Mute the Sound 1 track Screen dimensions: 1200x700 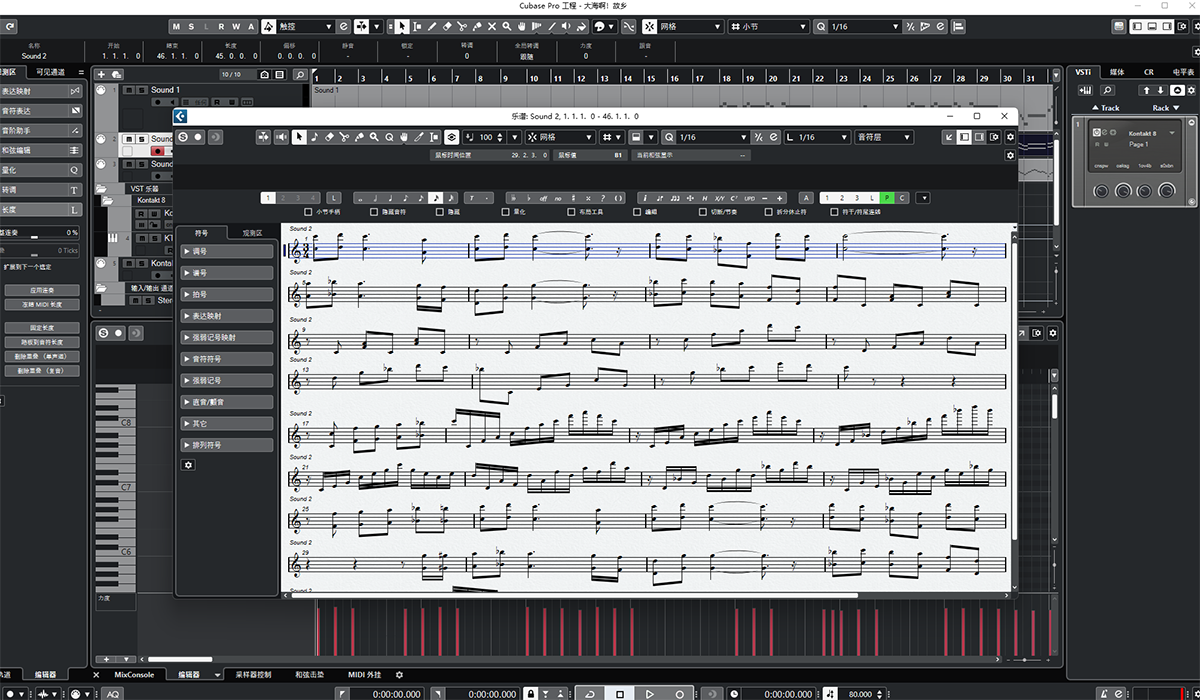click(129, 90)
